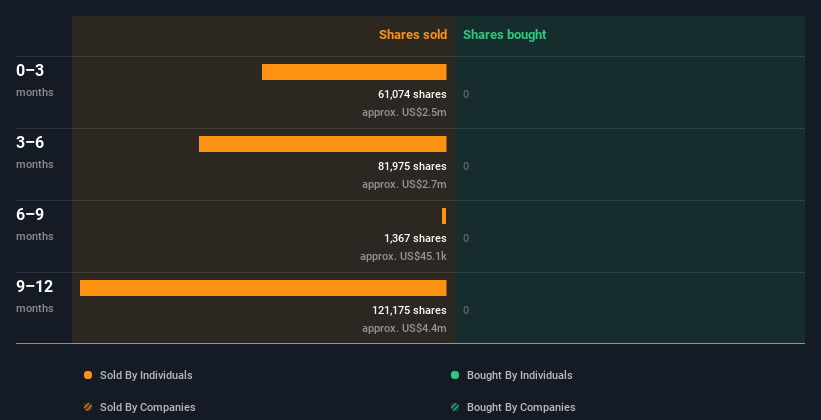Click the 81,975 shares value

pos(412,166)
